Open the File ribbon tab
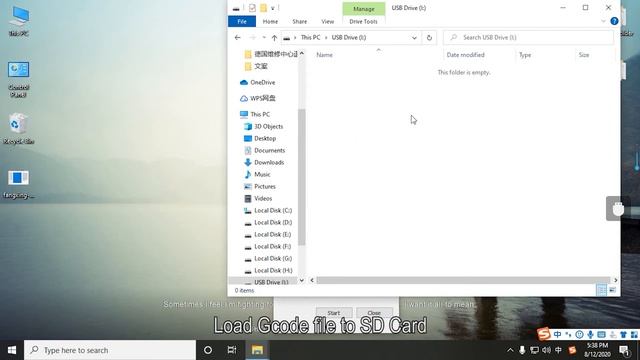 pyautogui.click(x=242, y=21)
